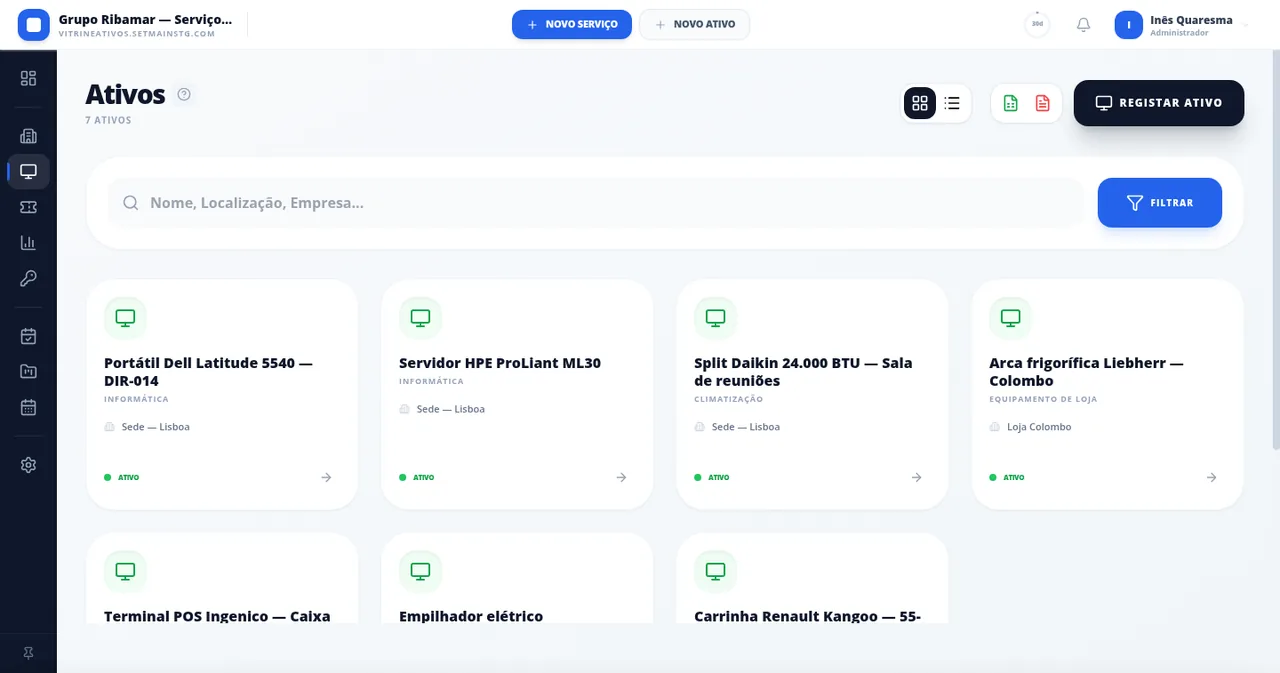Open the key icon in the sidebar
1280x673 pixels.
pos(28,278)
